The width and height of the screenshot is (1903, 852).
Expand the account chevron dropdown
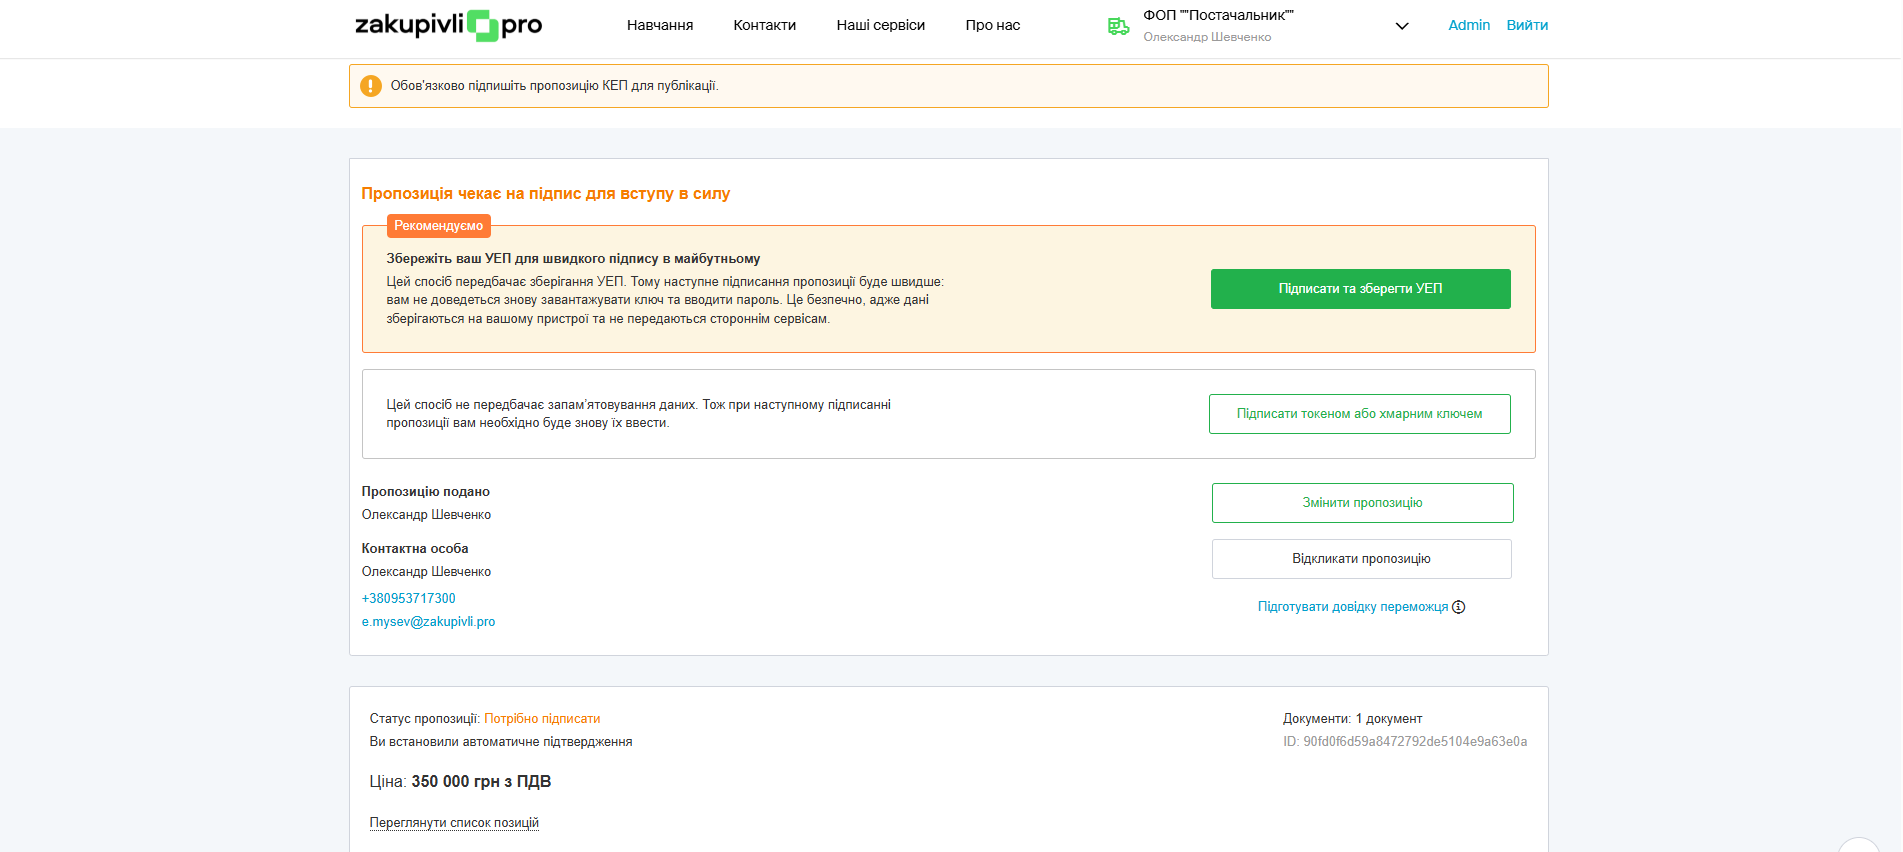pyautogui.click(x=1402, y=26)
